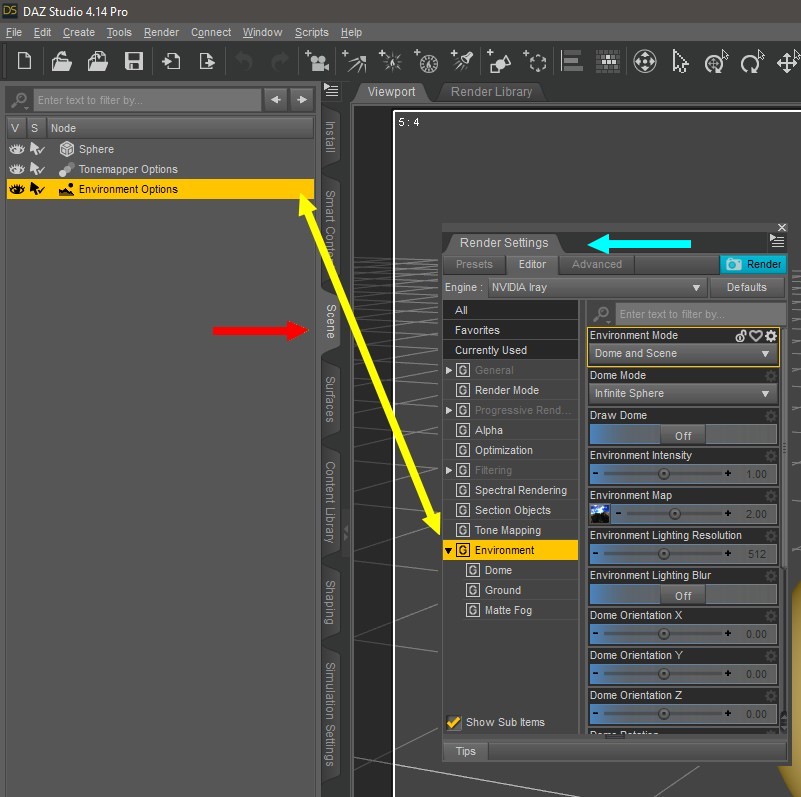Open the Render Settings pane options menu icon

click(777, 241)
